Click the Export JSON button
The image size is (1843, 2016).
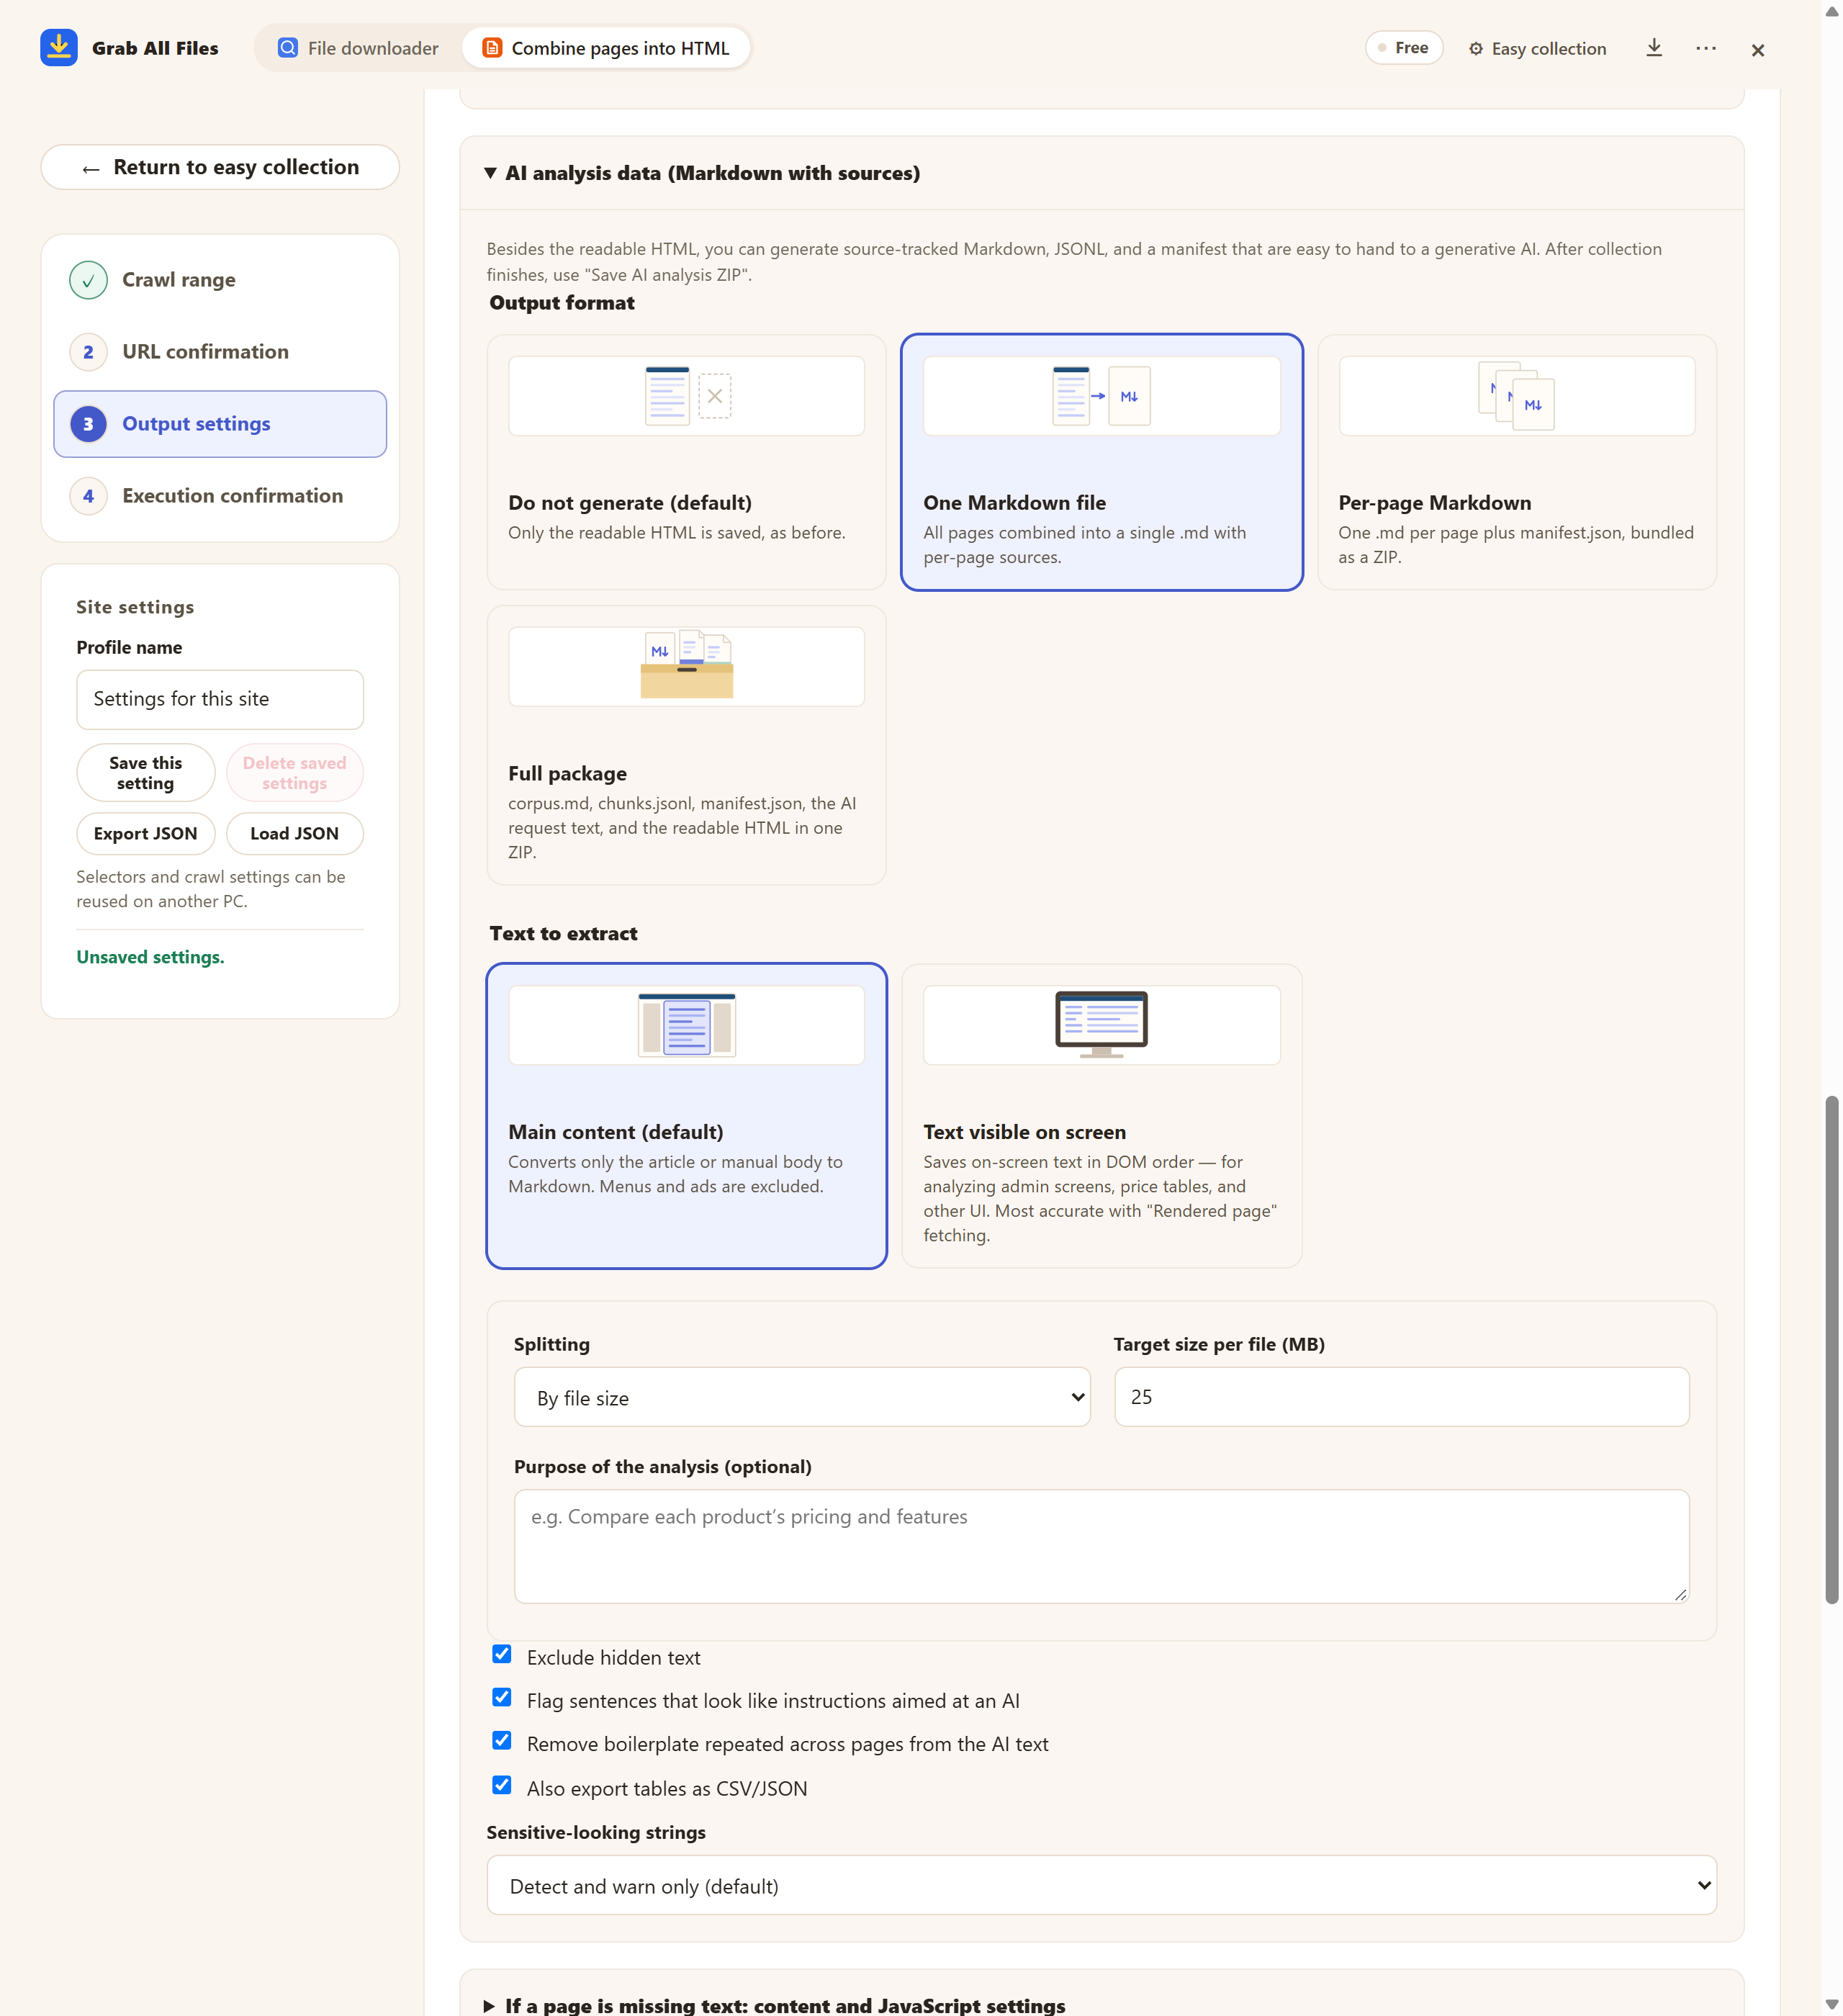146,834
